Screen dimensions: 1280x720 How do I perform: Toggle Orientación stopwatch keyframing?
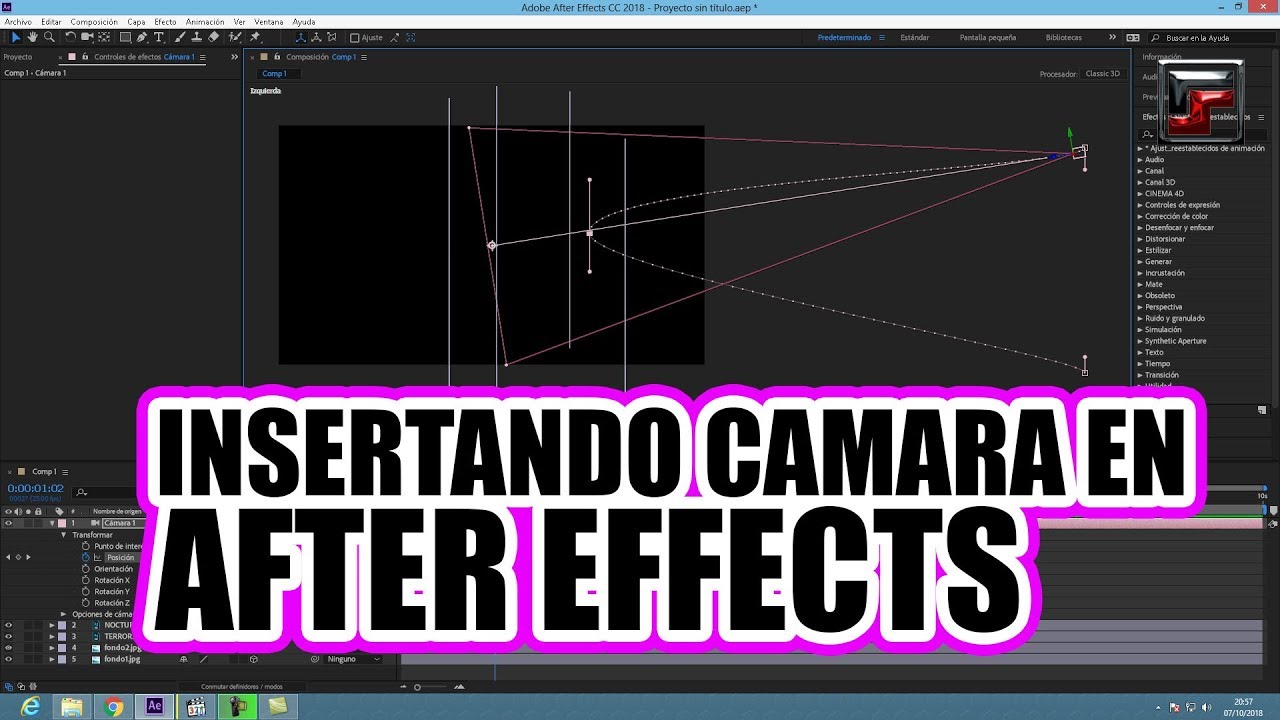point(86,569)
